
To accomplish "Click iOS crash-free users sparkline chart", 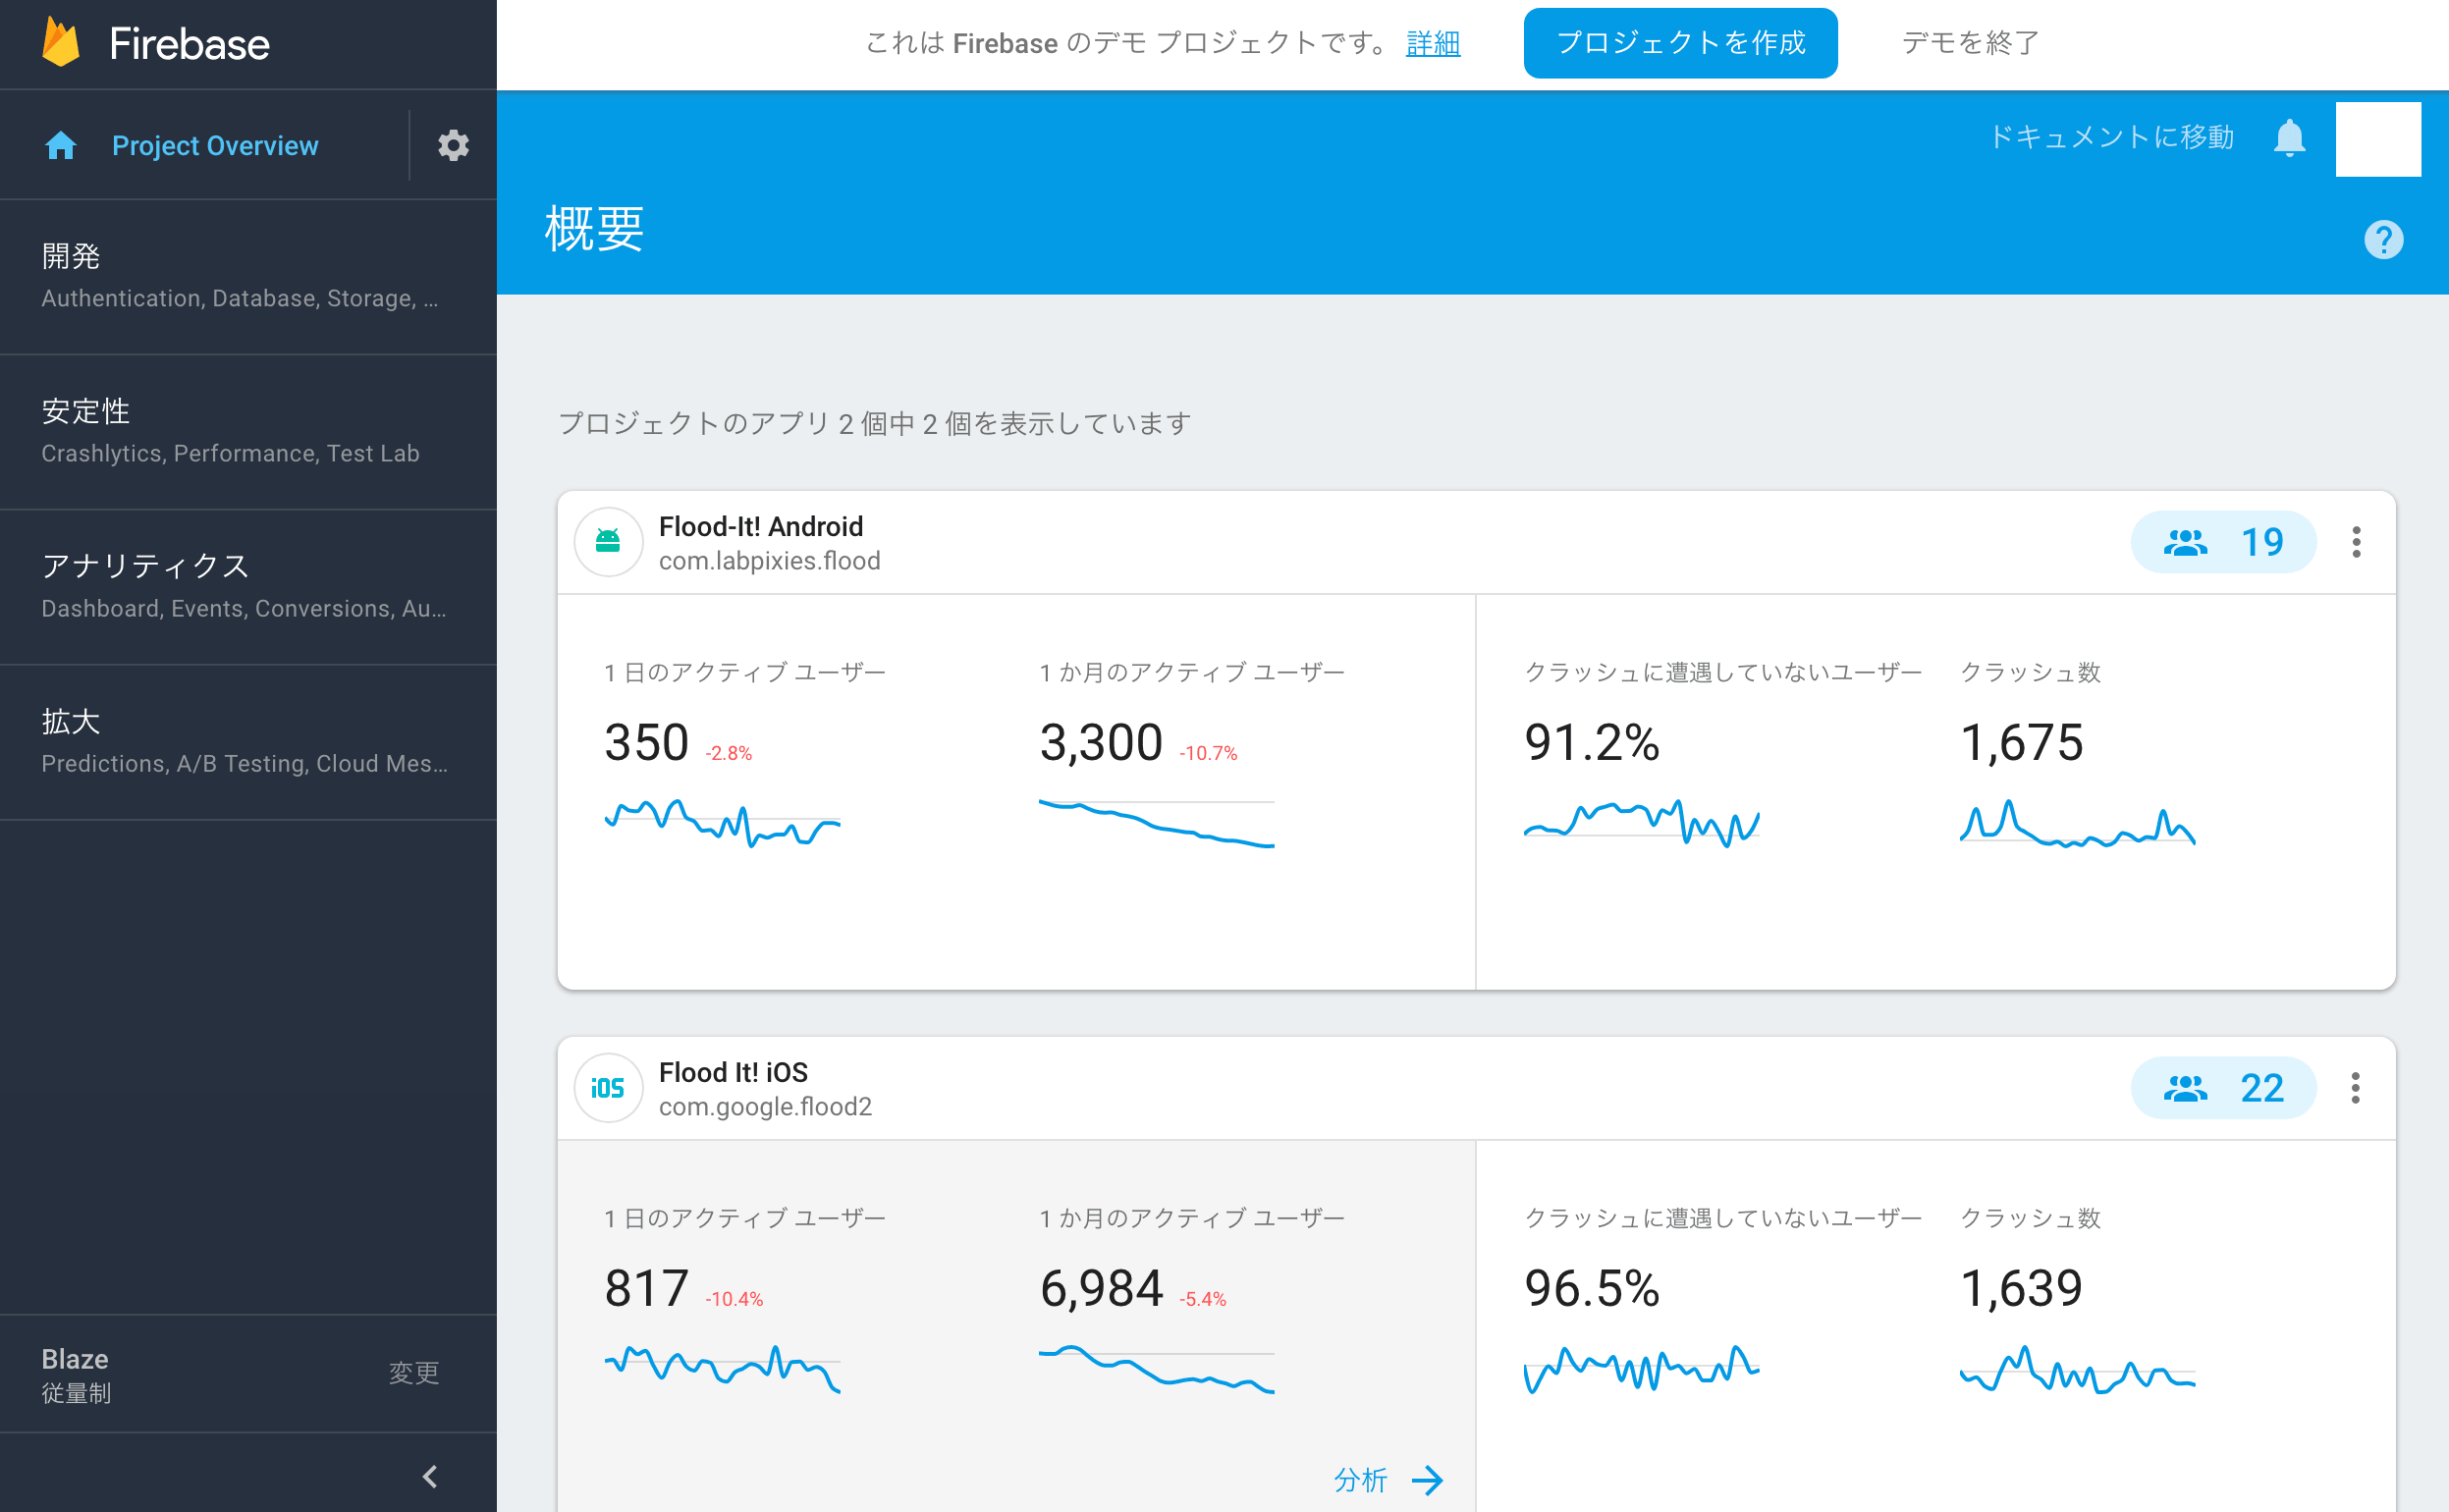I will 1641,1369.
